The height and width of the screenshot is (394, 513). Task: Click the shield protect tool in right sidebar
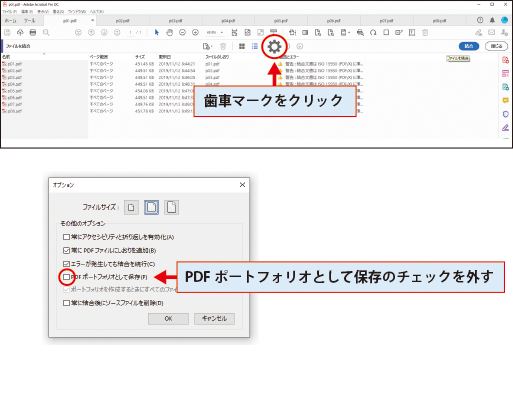[x=505, y=114]
